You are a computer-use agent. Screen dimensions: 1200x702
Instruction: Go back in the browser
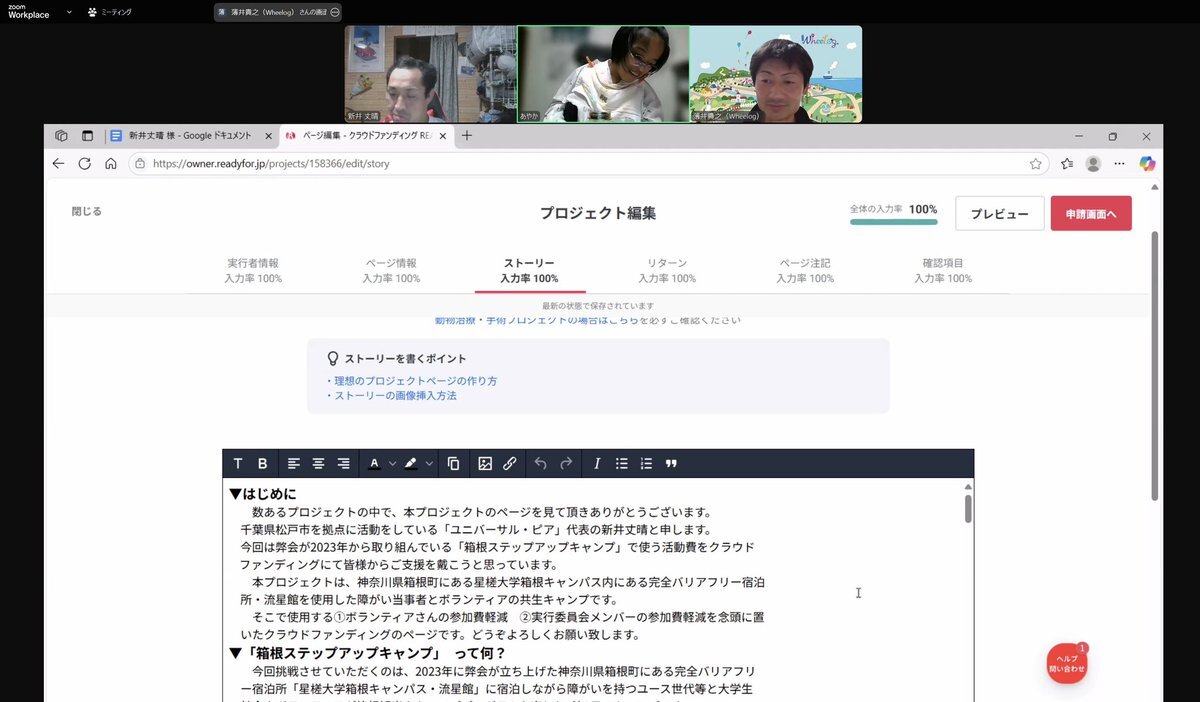pos(58,163)
